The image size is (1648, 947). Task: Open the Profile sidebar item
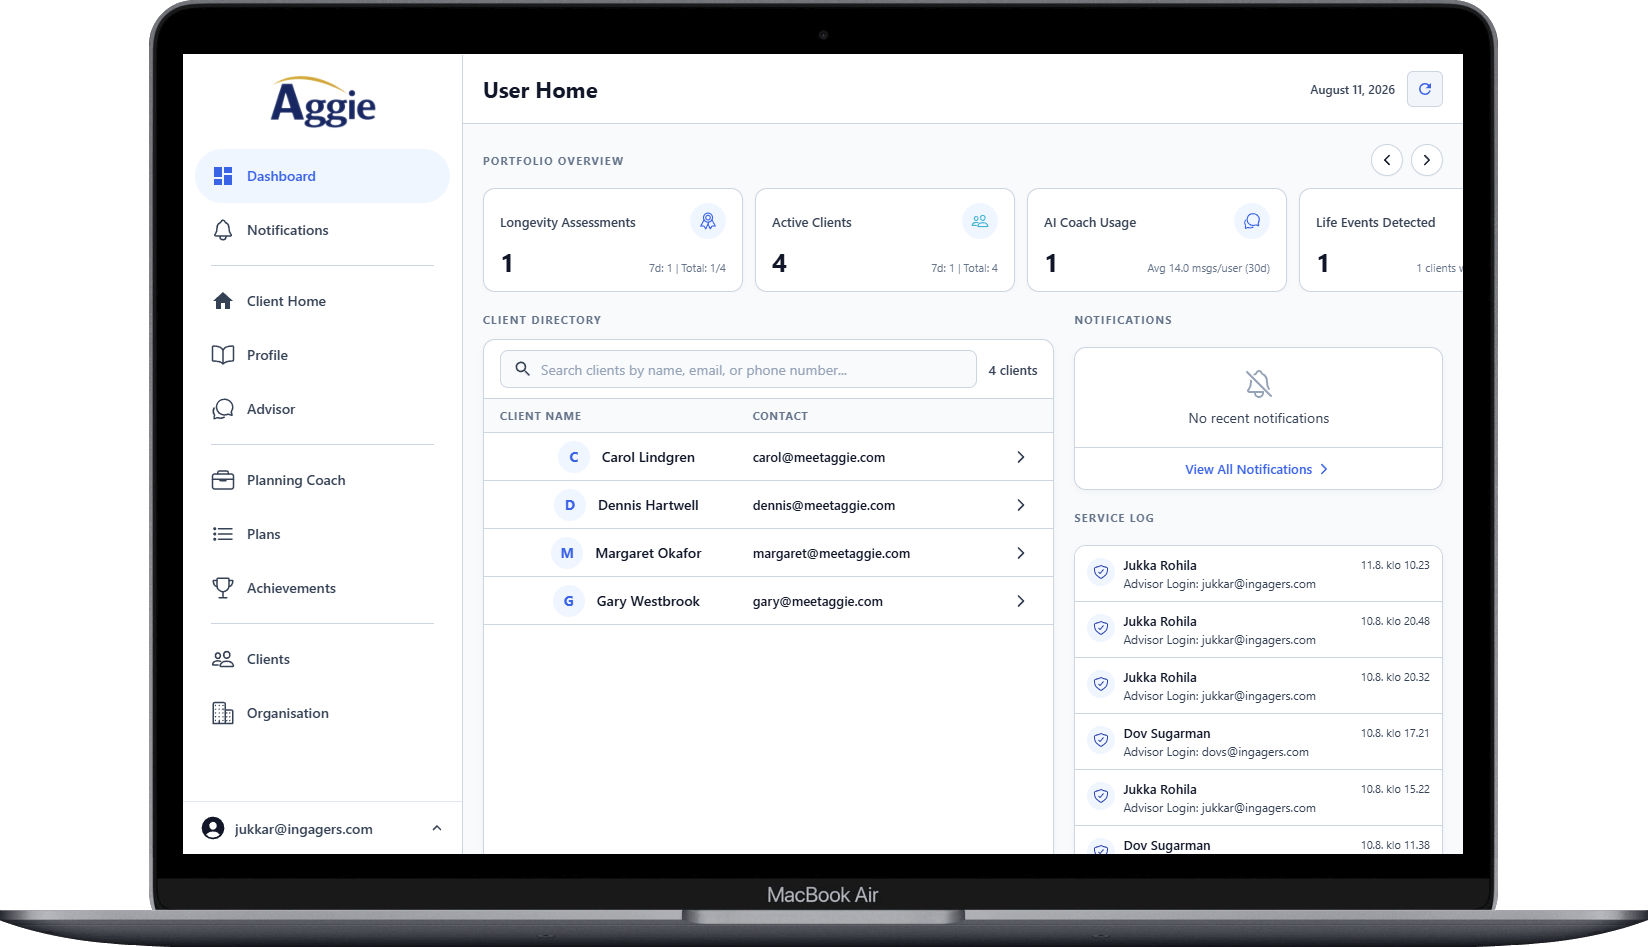(322, 355)
